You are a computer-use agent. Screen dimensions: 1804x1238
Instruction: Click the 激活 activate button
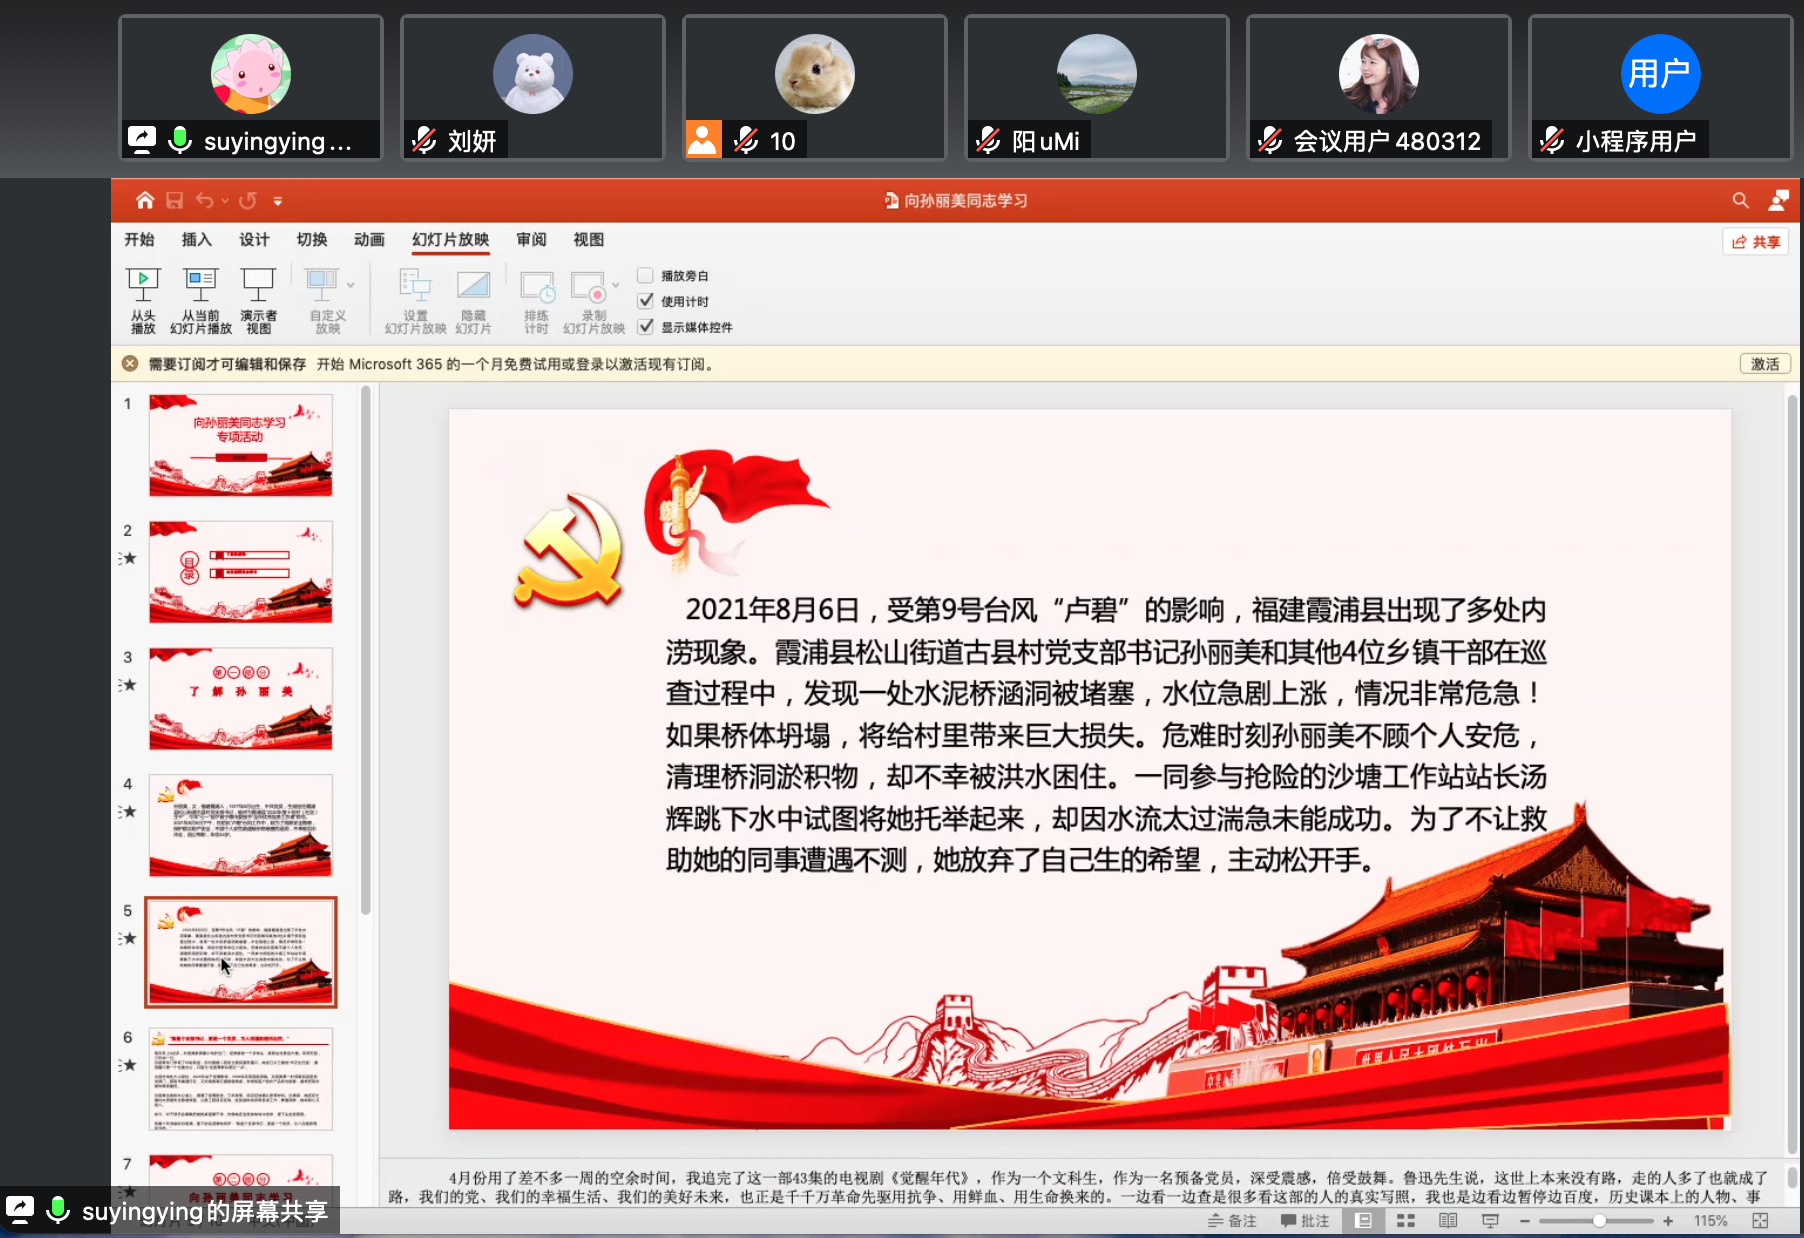click(x=1764, y=364)
